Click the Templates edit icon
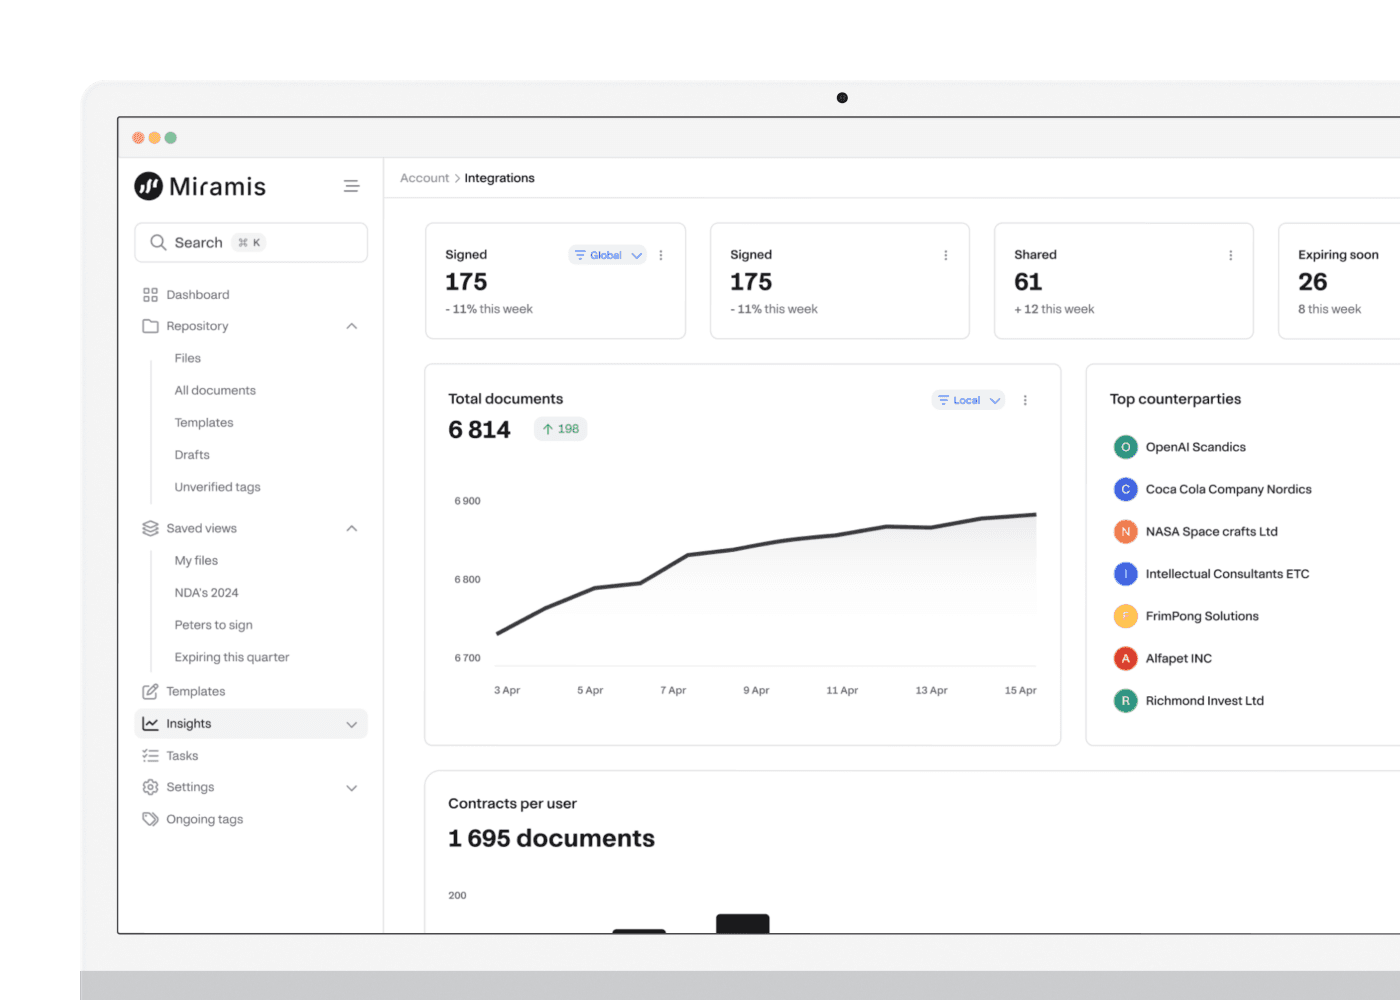Screen dimensions: 1400x1000 (x=150, y=691)
